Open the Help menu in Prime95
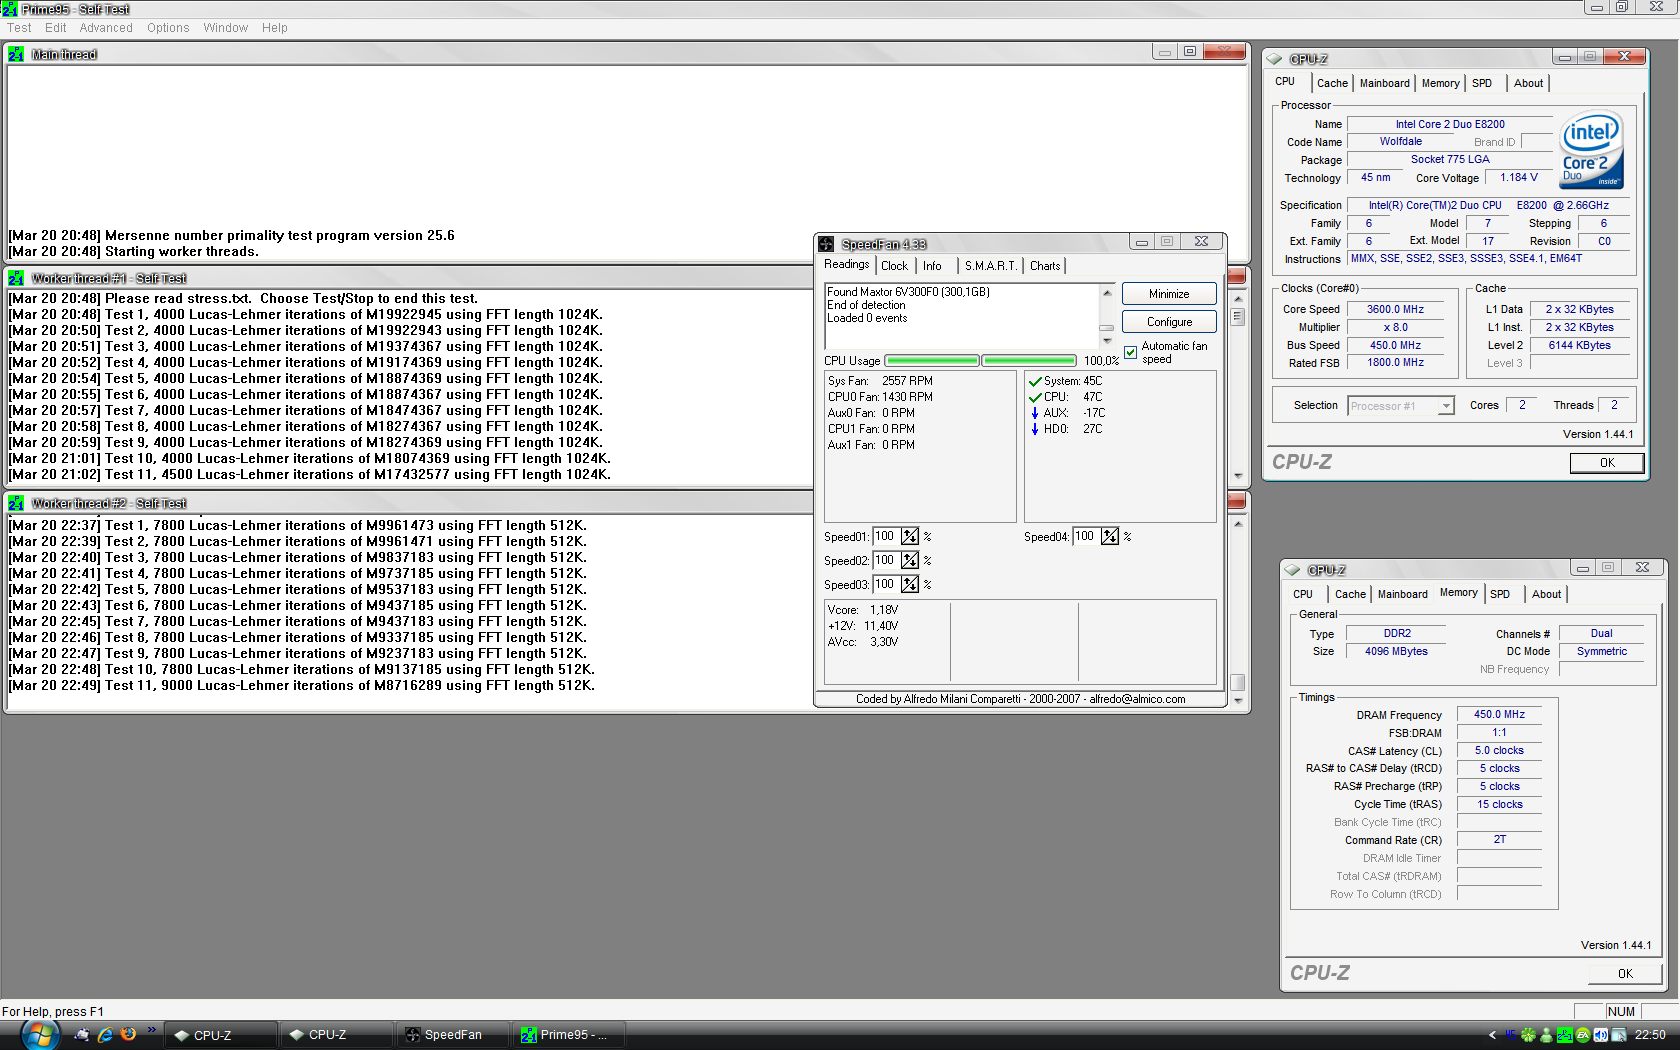This screenshot has height=1050, width=1680. pyautogui.click(x=275, y=28)
